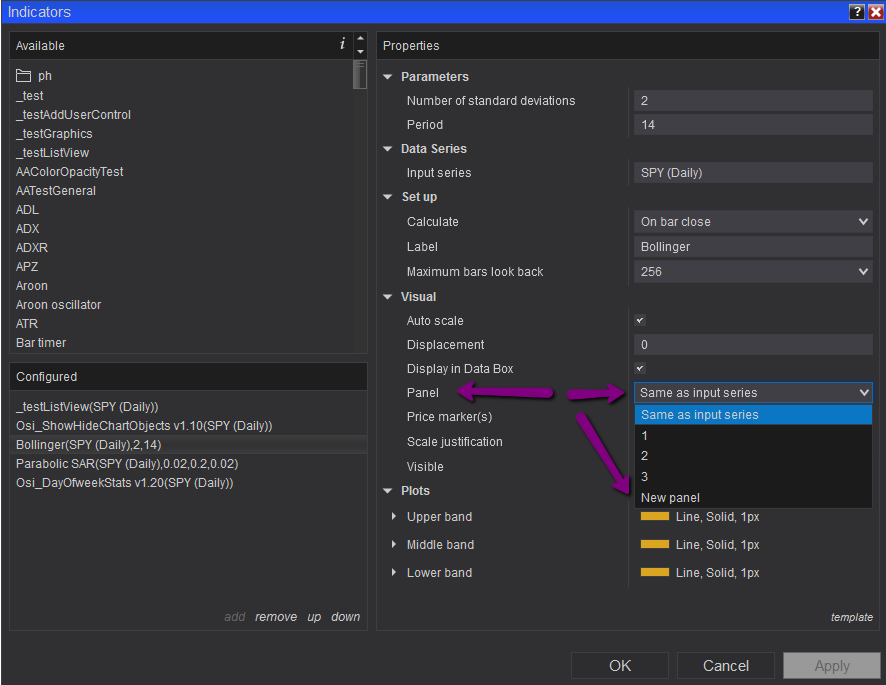Click the help question mark icon in title bar
886x685 pixels.
pyautogui.click(x=857, y=12)
